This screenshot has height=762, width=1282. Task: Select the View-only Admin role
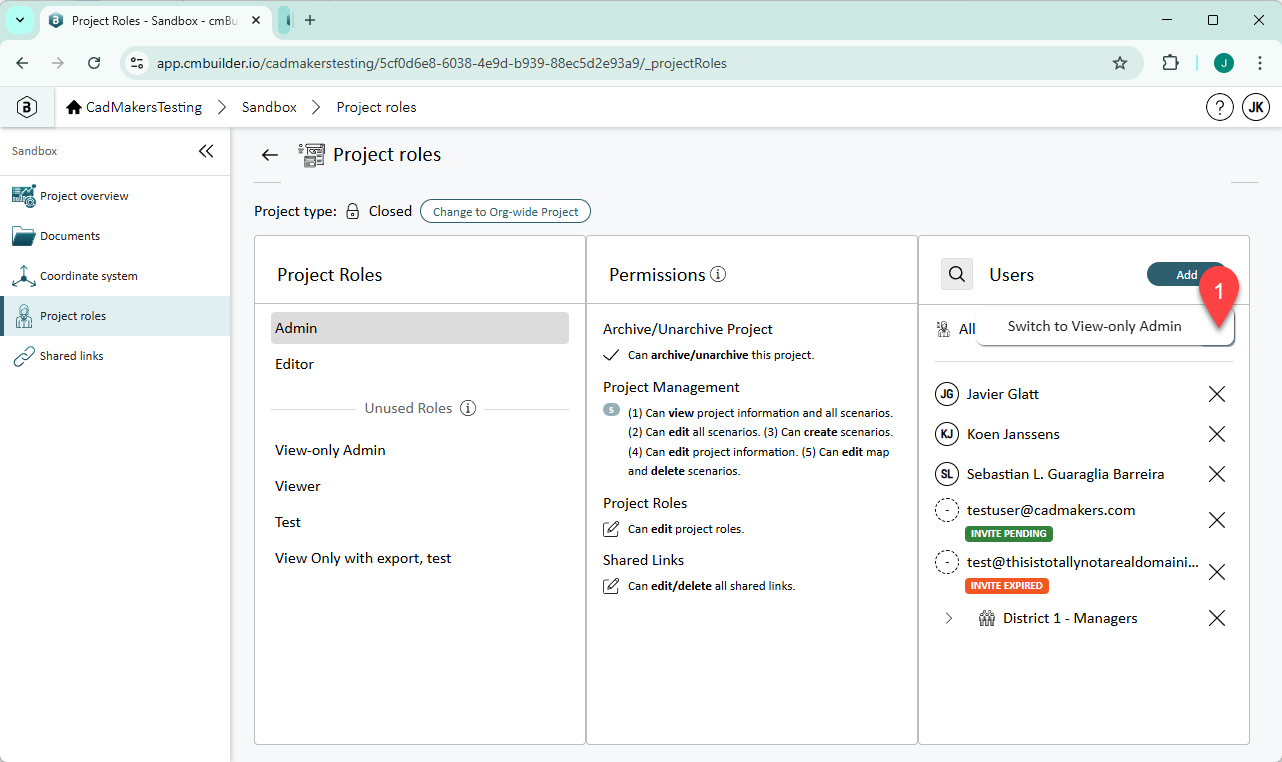coord(420,450)
